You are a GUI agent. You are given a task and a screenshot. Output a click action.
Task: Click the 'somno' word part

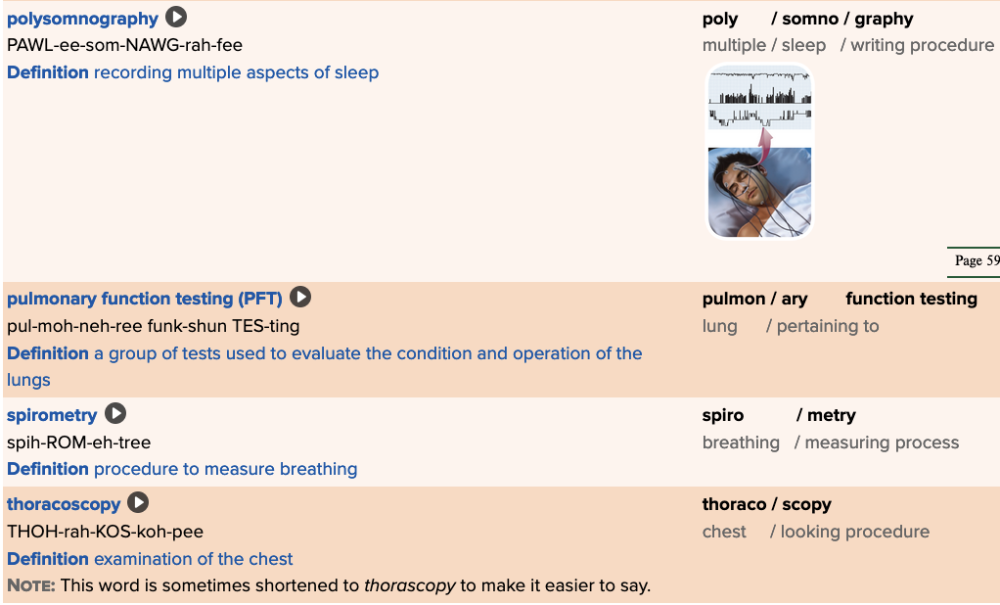[x=809, y=19]
